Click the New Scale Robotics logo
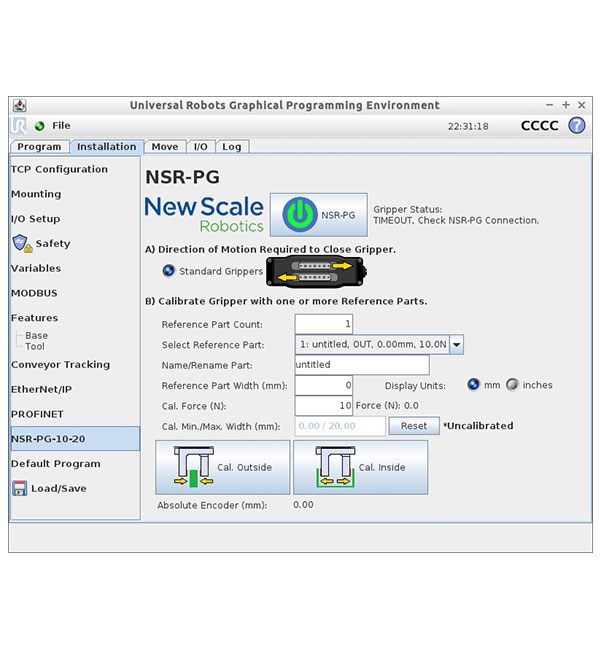 point(204,214)
